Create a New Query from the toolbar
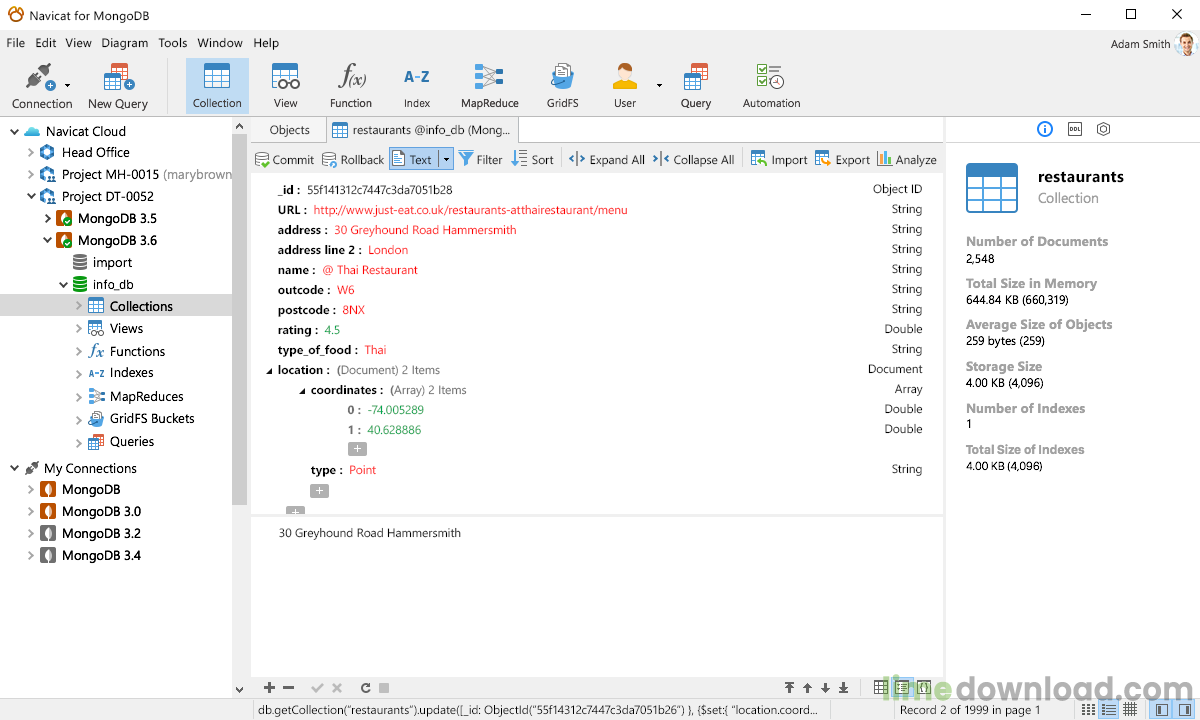The height and width of the screenshot is (720, 1200). [x=118, y=86]
